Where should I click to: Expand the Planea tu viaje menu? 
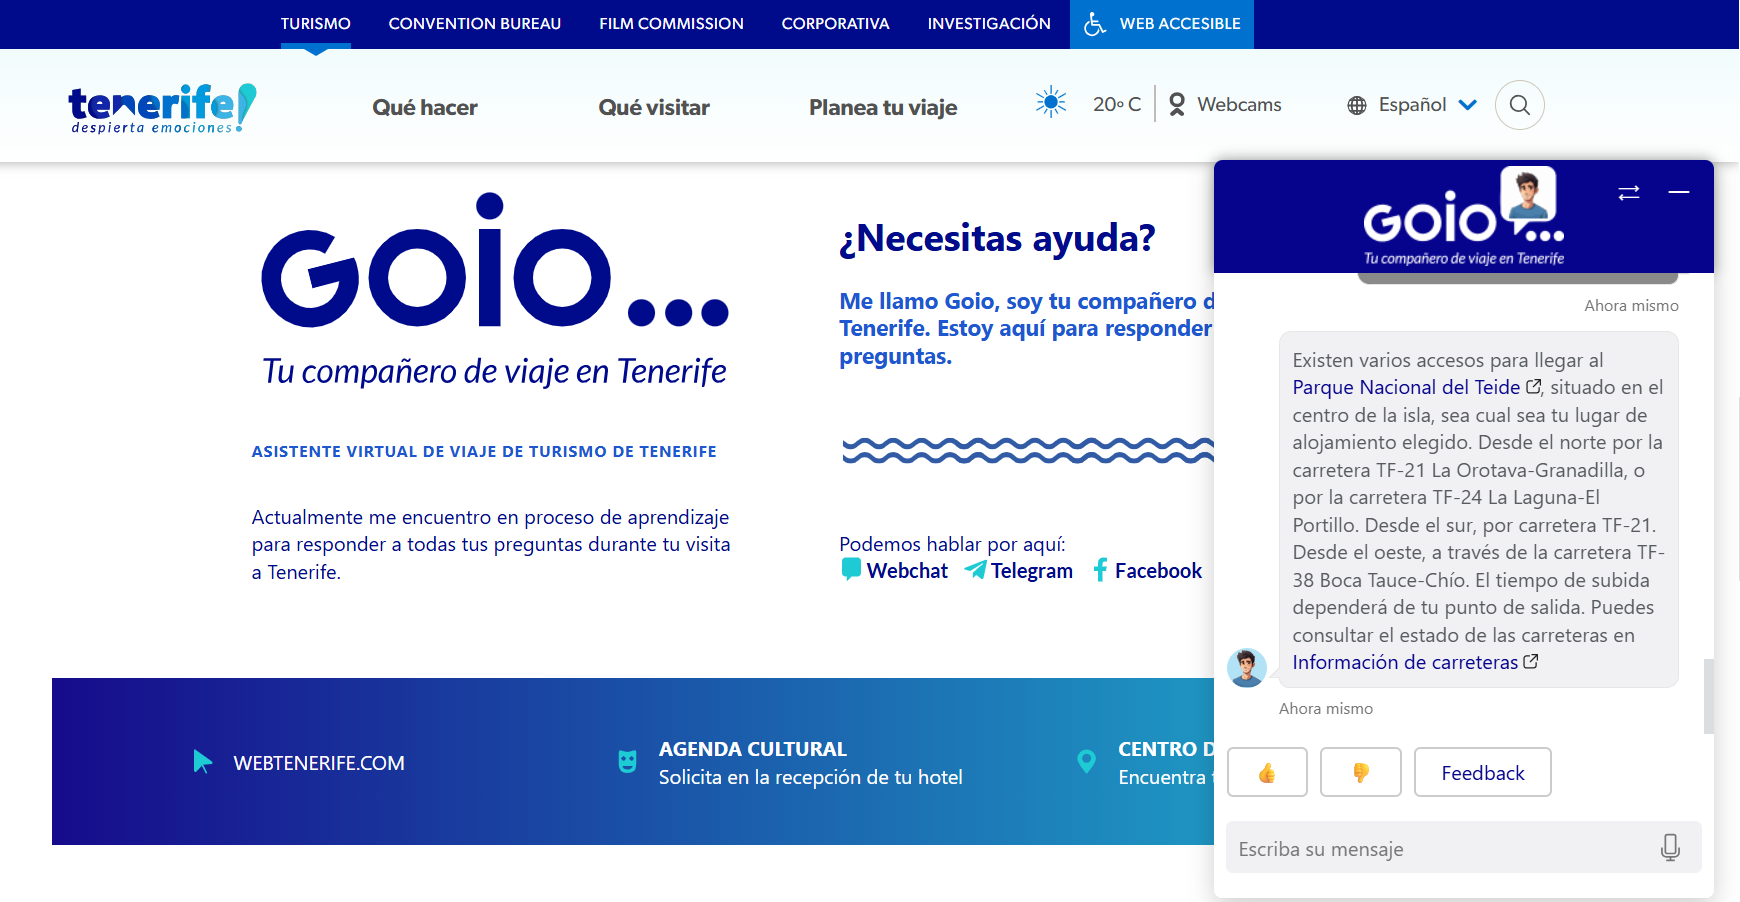882,108
